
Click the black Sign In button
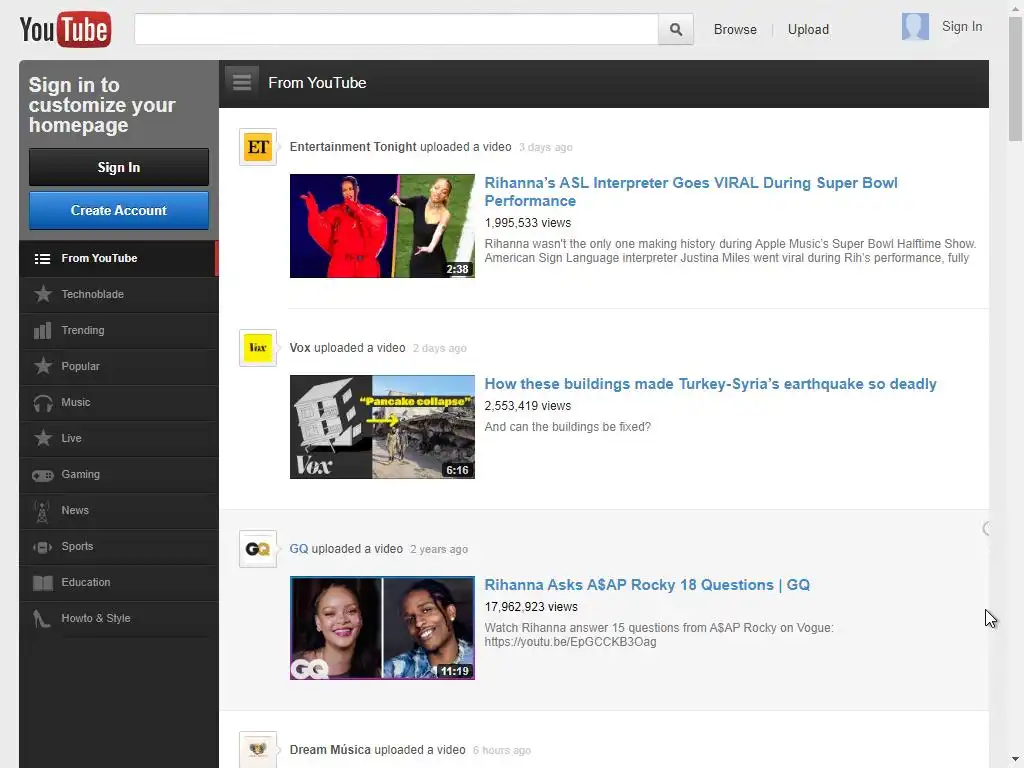(x=119, y=167)
